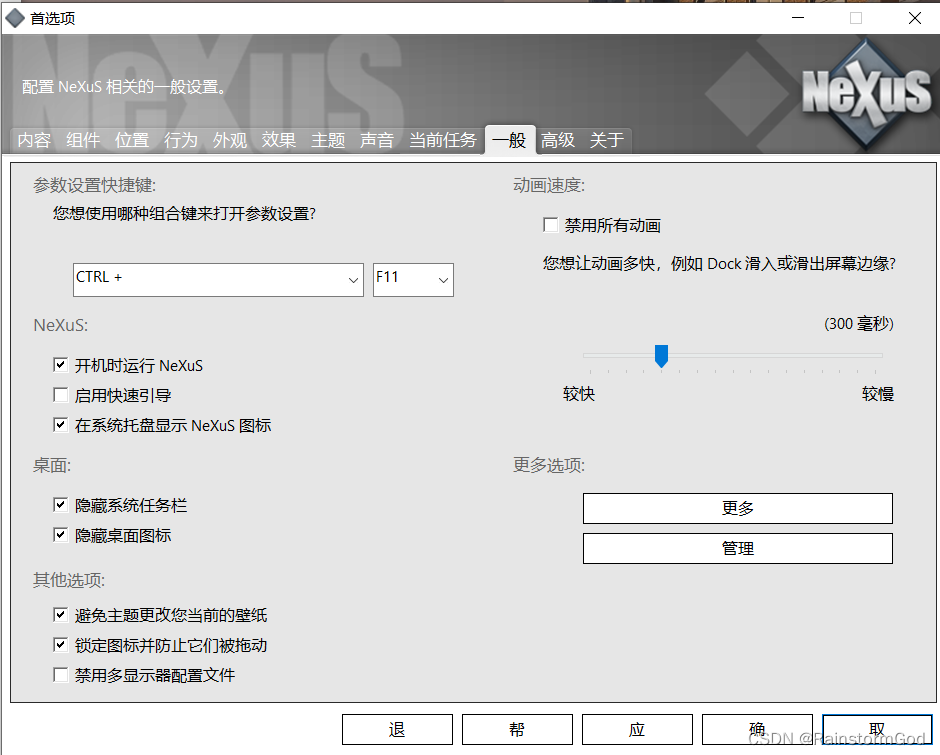The height and width of the screenshot is (755, 940).
Task: Go to 外观 tab
Action: coord(230,140)
